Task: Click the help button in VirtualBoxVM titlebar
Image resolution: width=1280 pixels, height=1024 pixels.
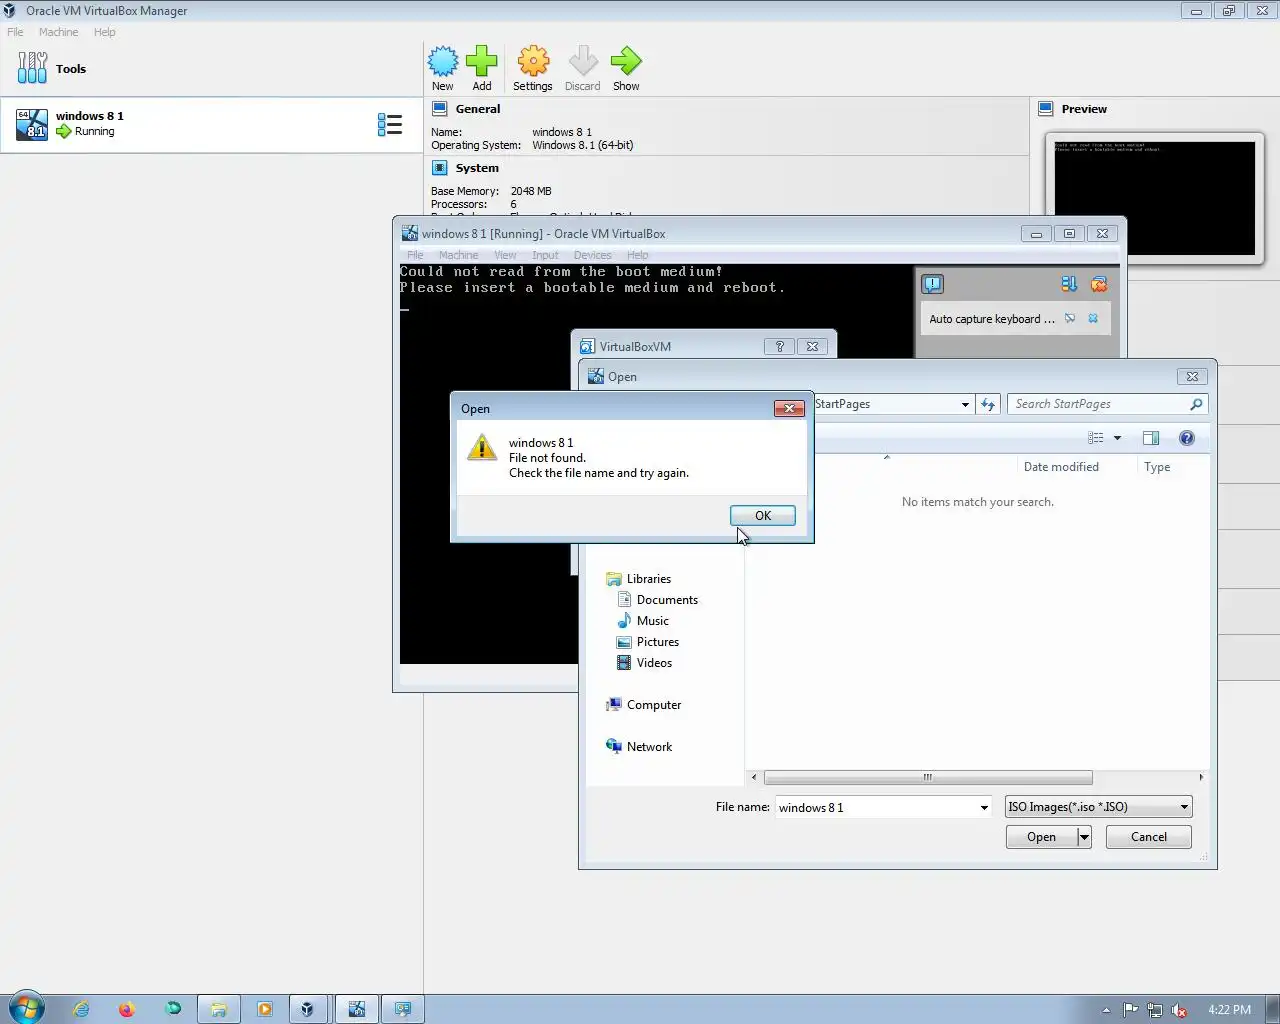Action: coord(779,346)
